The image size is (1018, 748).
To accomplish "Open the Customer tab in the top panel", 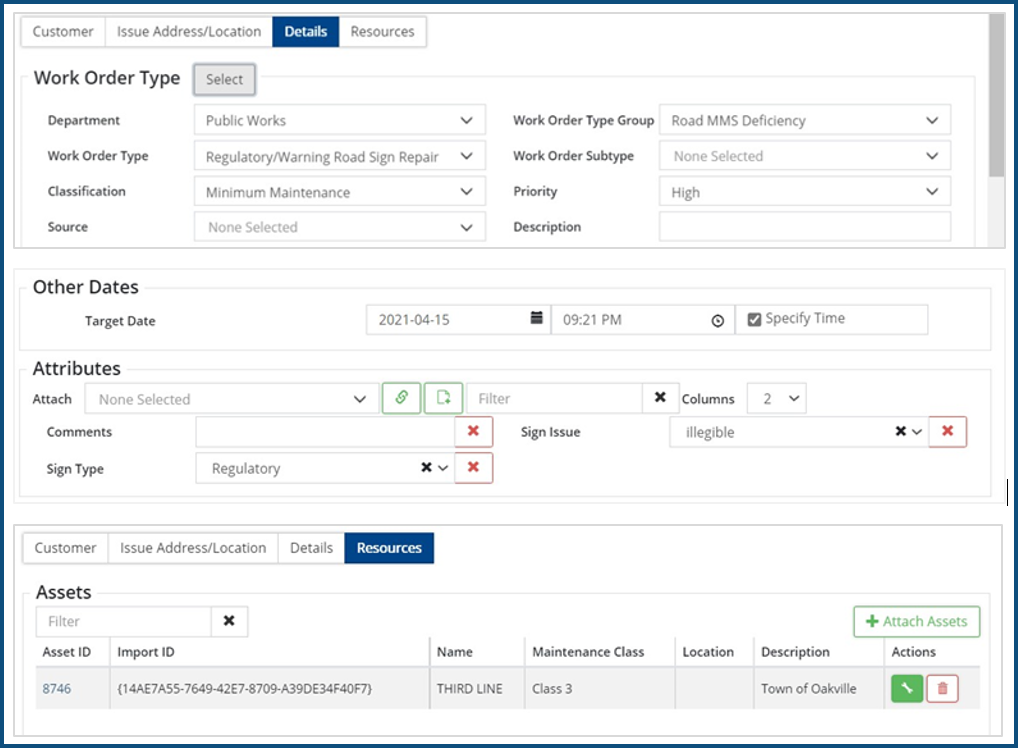I will [63, 32].
